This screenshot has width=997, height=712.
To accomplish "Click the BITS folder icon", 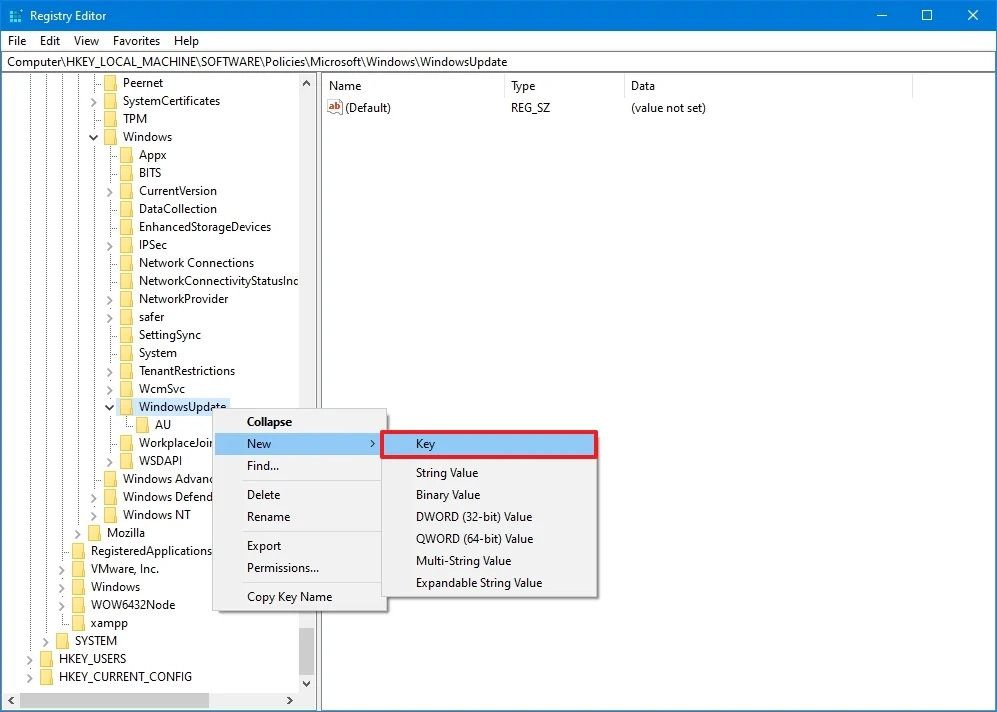I will pos(127,173).
